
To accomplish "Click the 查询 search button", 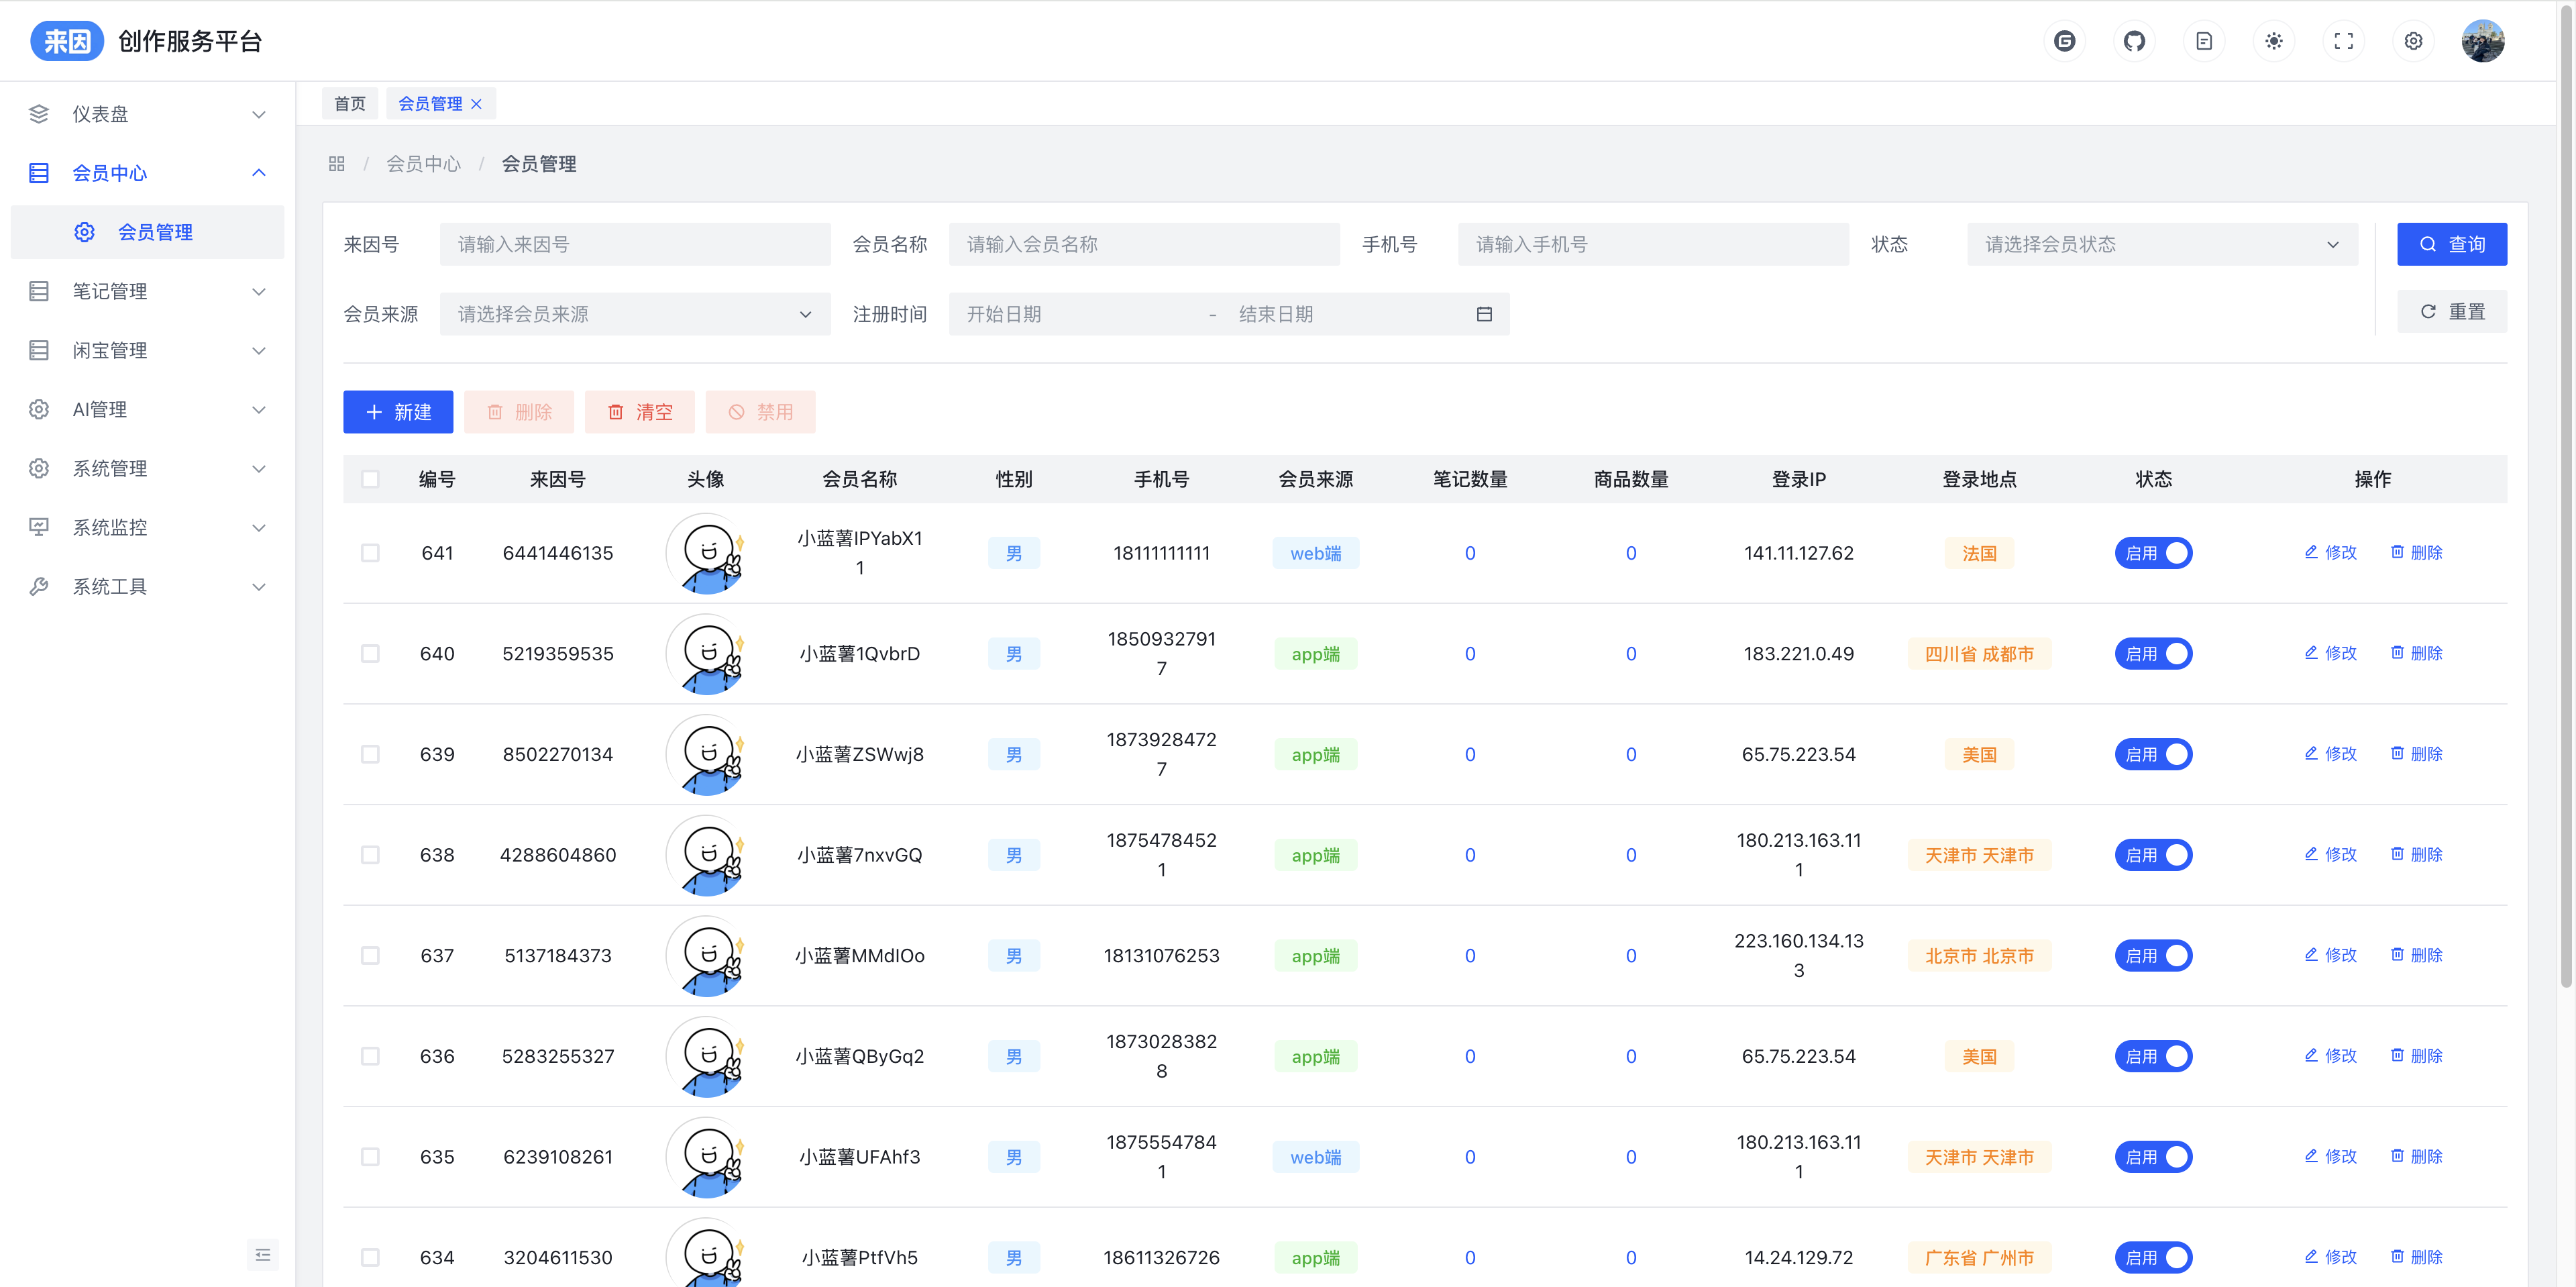I will coord(2451,244).
